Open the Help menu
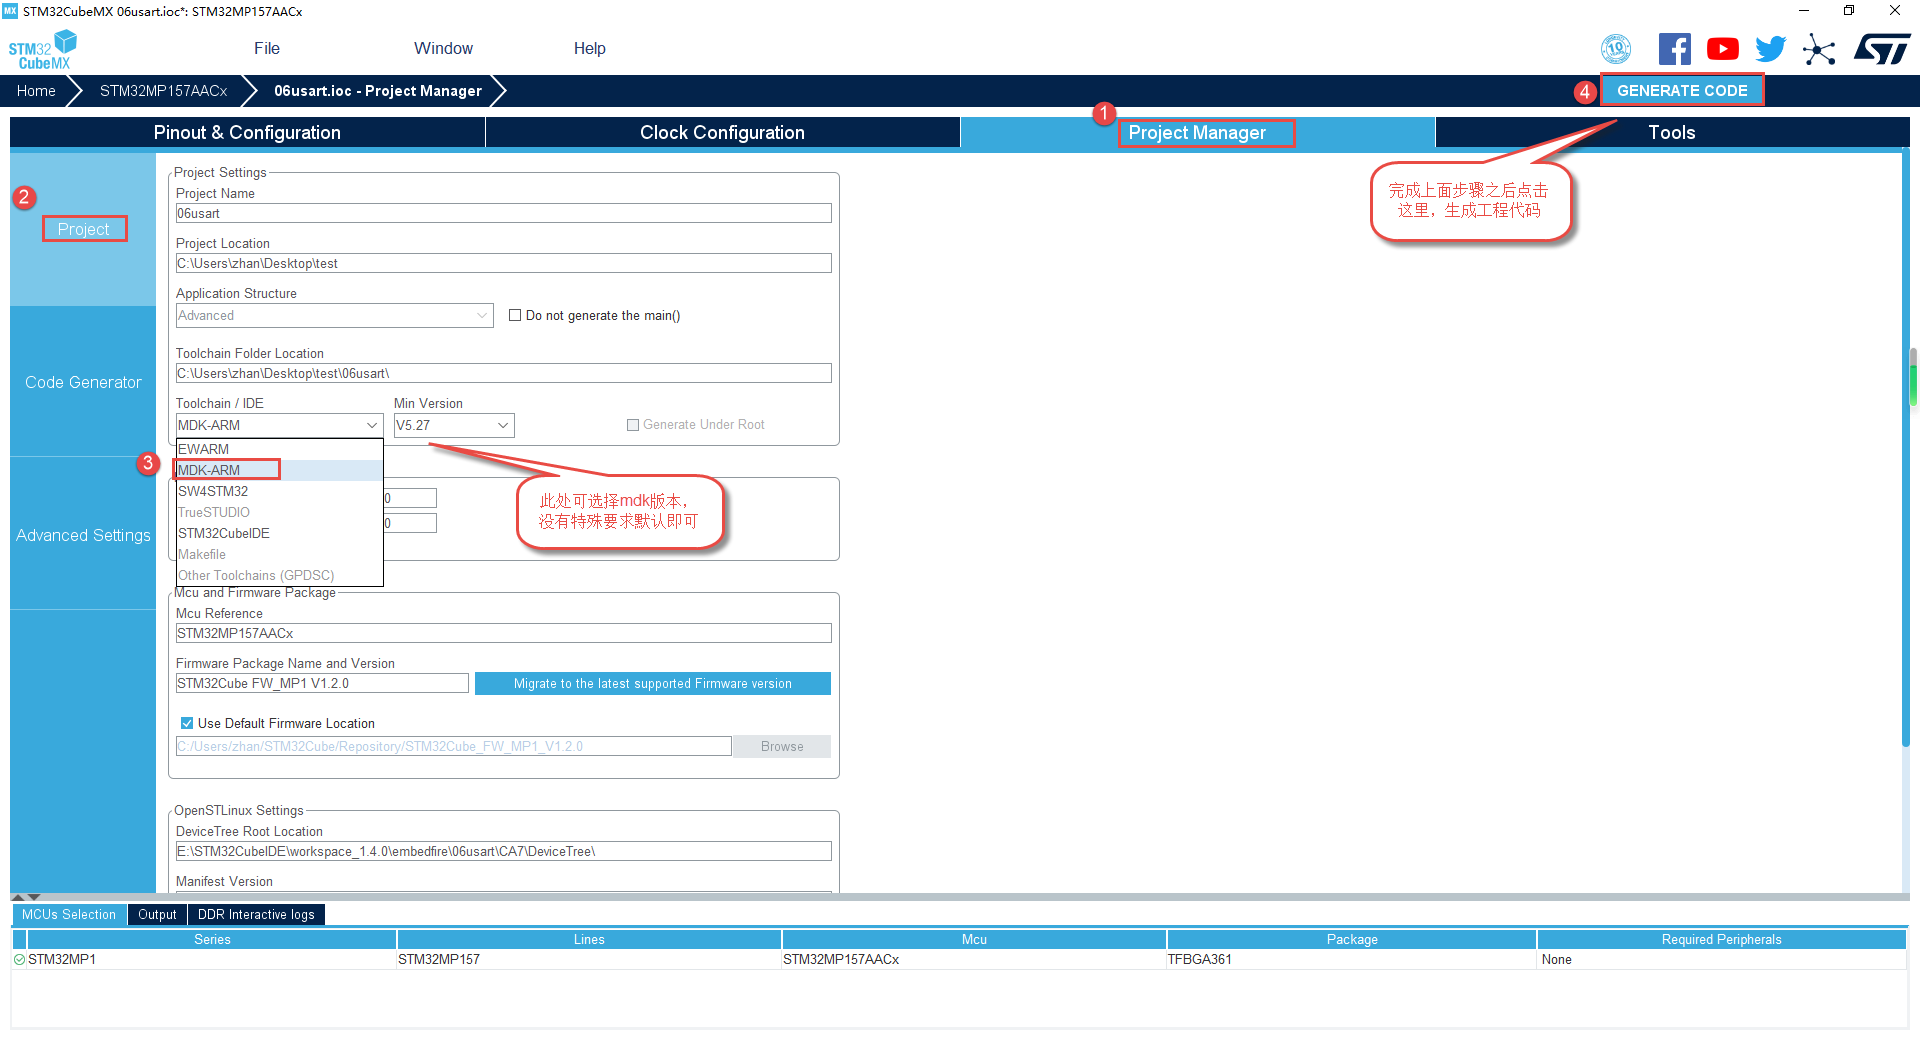 coord(589,48)
